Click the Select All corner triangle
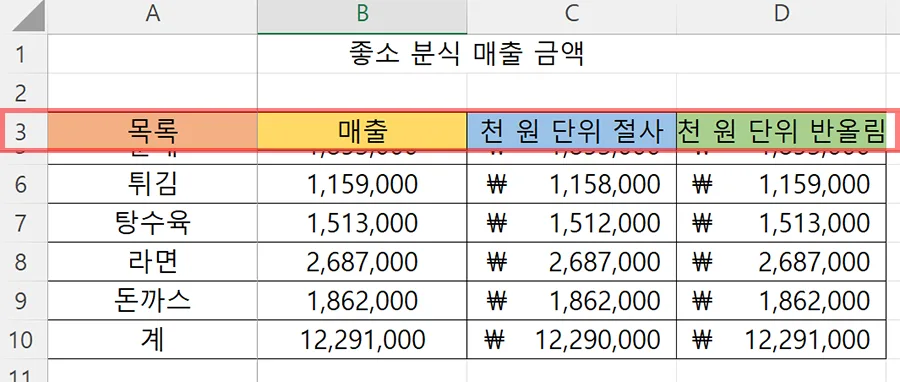Viewport: 900px width, 382px height. 29,17
